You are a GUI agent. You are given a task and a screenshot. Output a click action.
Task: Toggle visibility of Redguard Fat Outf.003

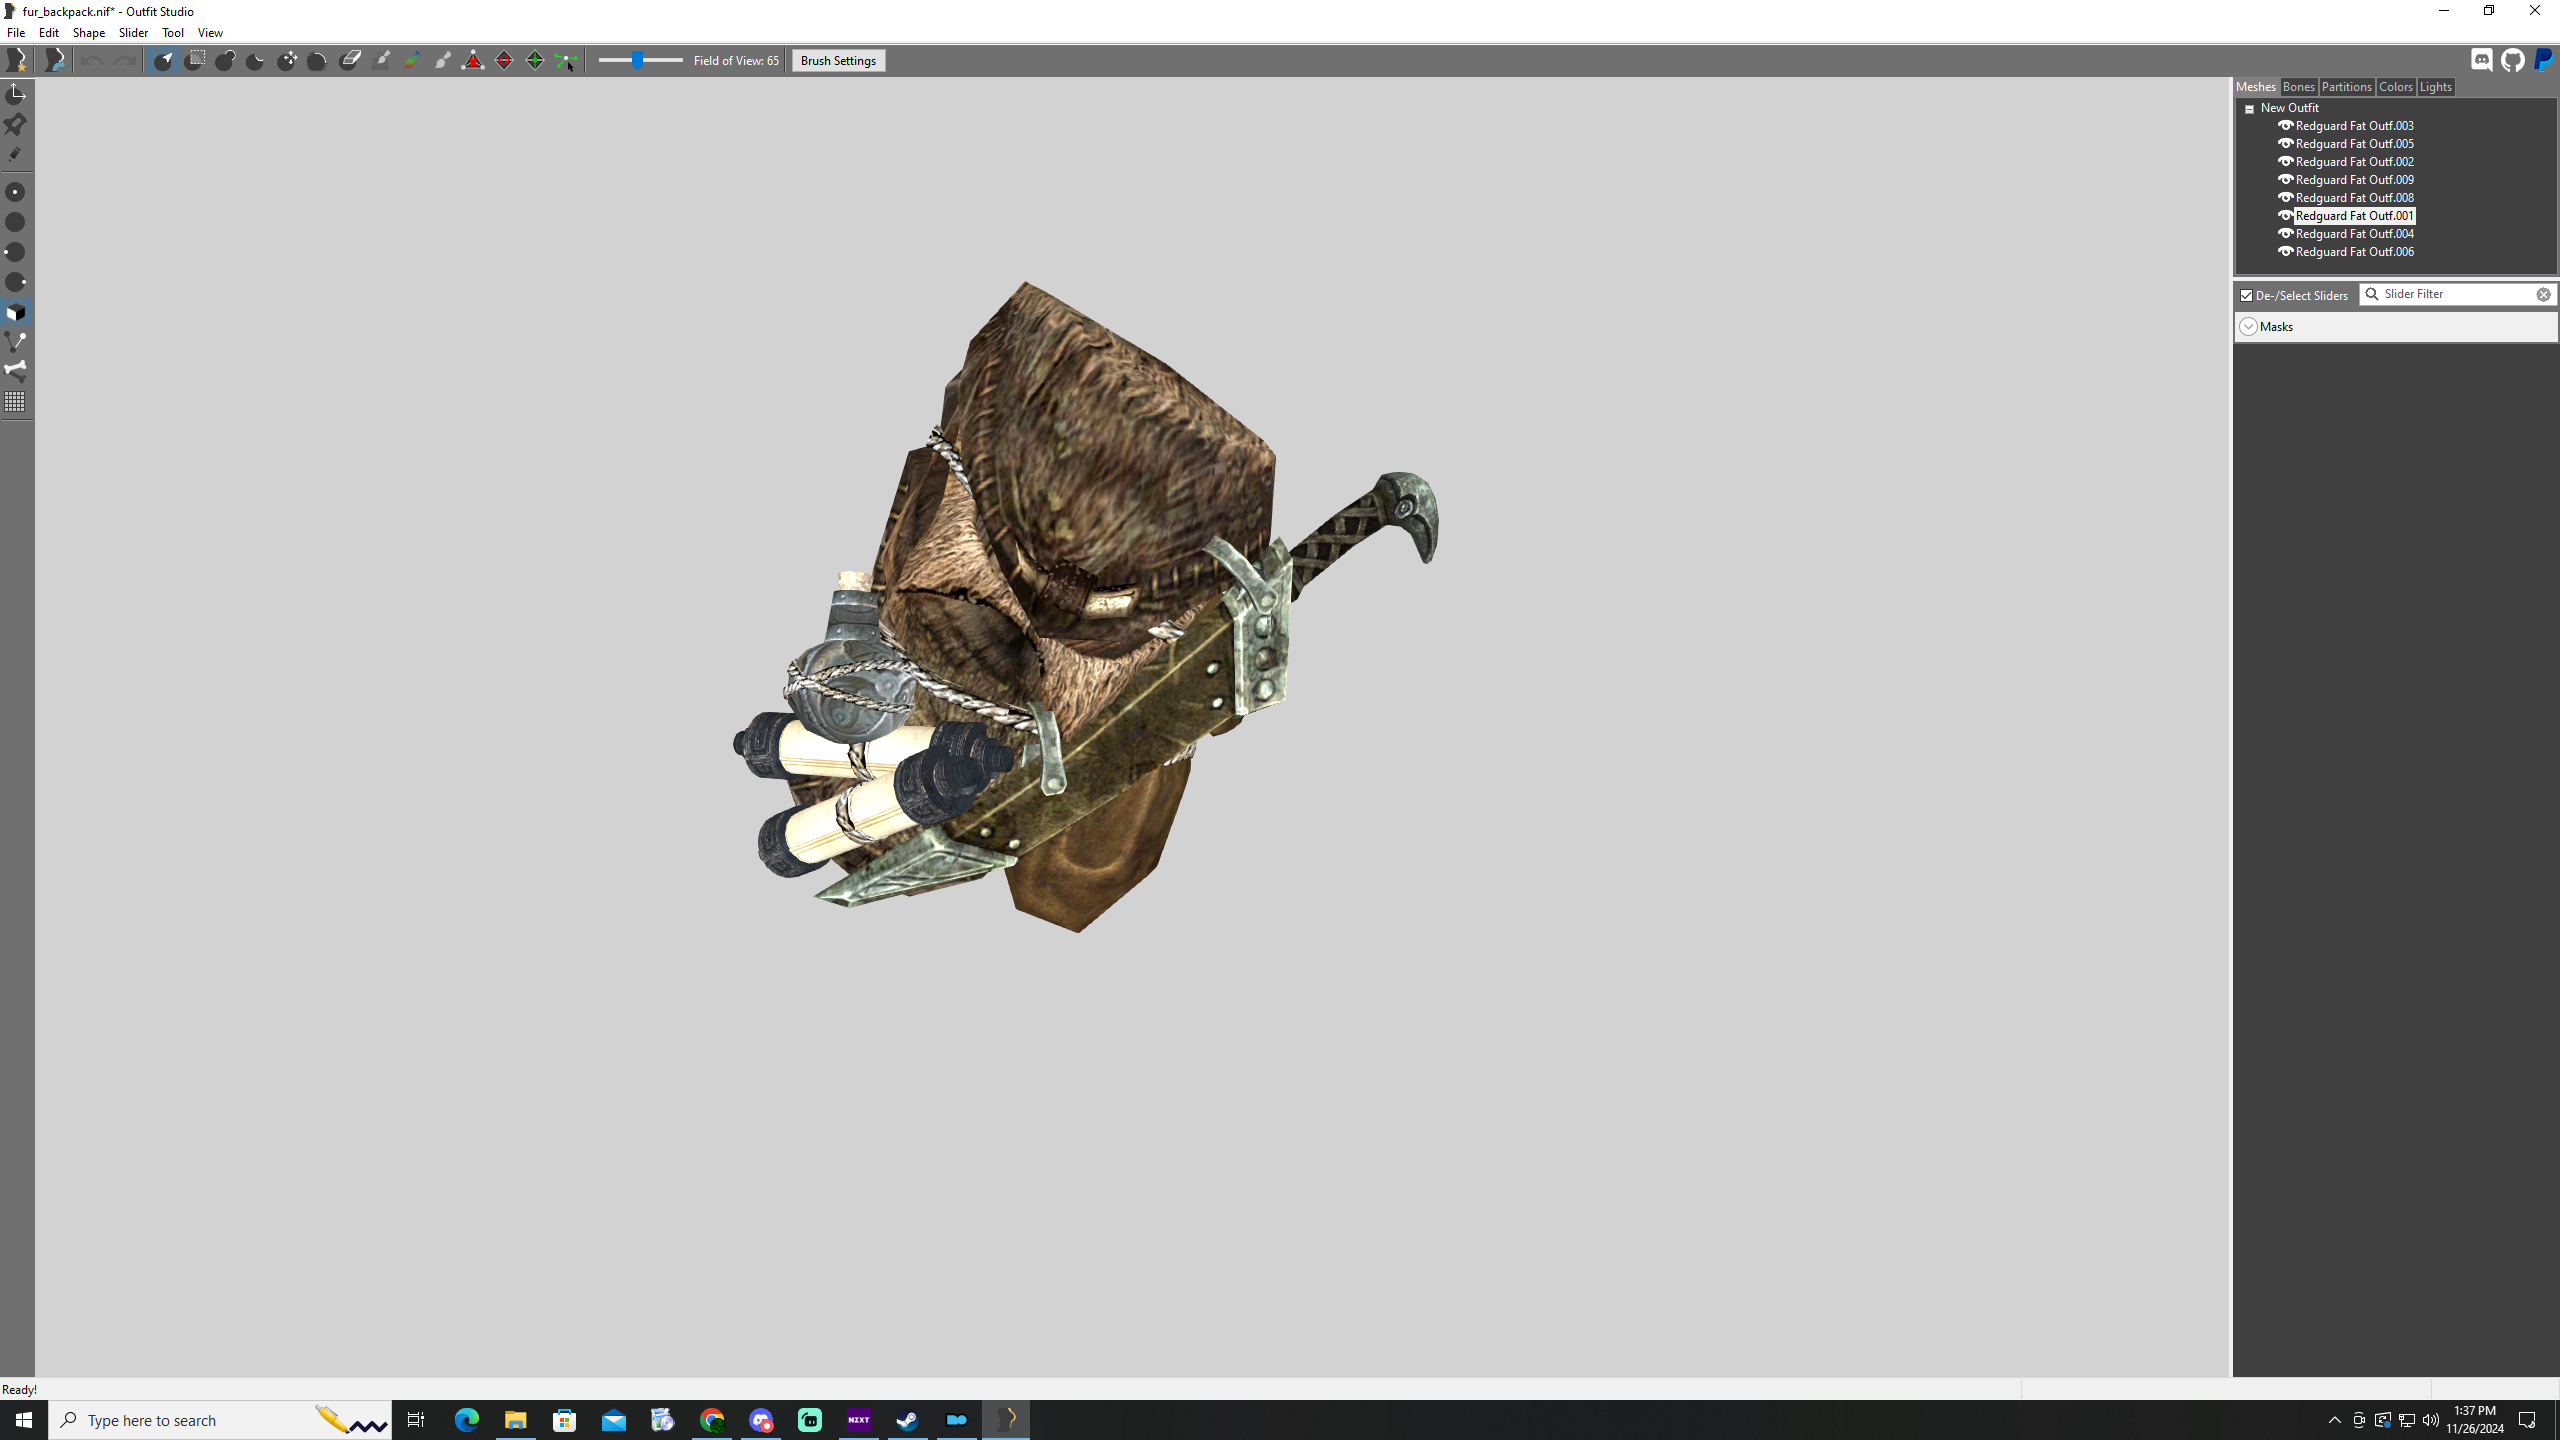2286,125
